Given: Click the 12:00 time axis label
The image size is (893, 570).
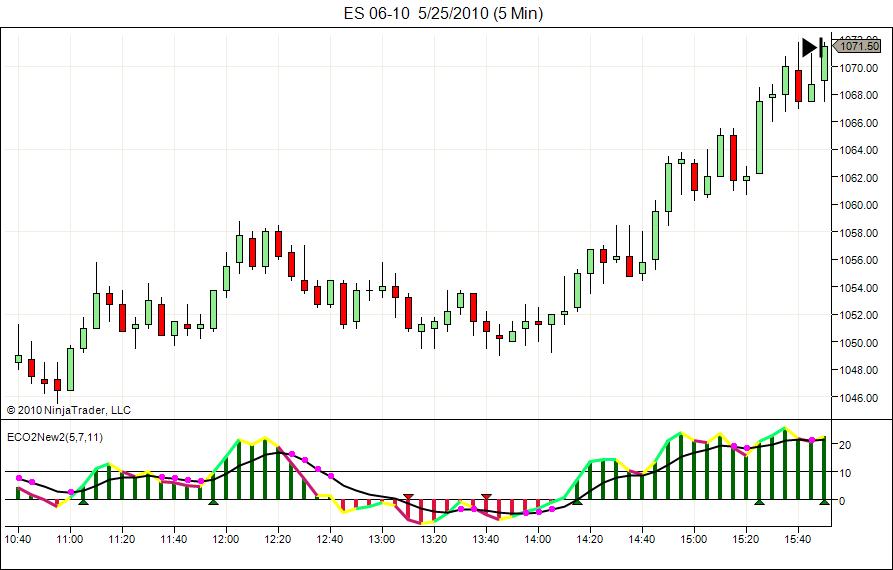Looking at the screenshot, I should pos(226,539).
